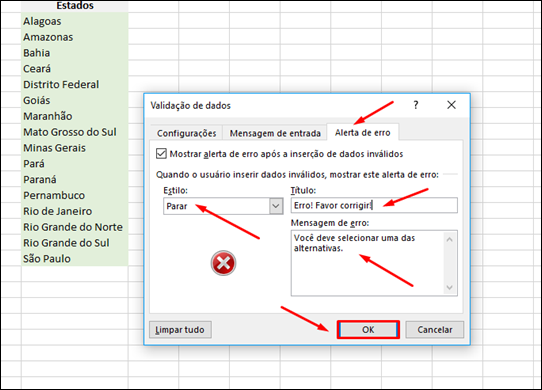Close the Validação de dados dialog
The image size is (542, 390).
tap(451, 105)
